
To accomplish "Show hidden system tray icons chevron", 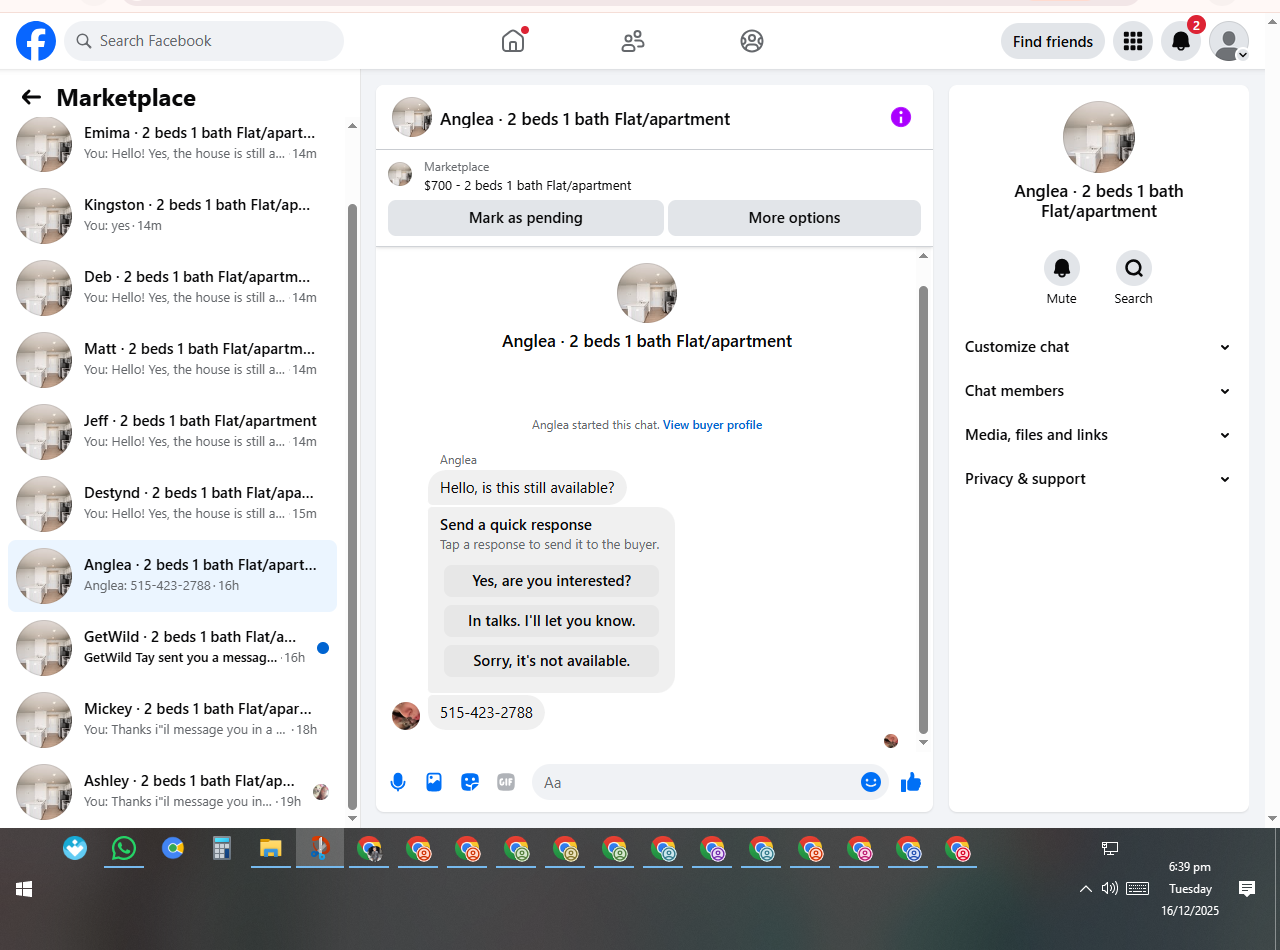I will pos(1085,888).
